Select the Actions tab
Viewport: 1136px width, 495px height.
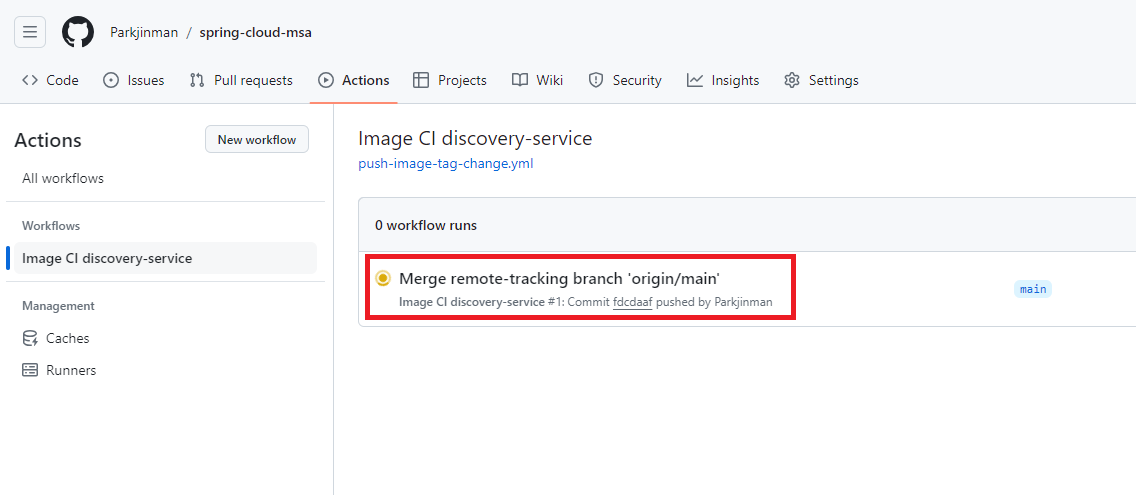pos(354,80)
